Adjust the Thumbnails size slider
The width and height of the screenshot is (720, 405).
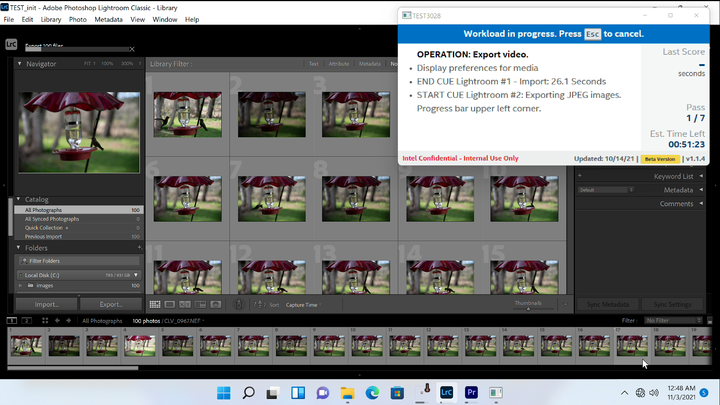click(528, 309)
